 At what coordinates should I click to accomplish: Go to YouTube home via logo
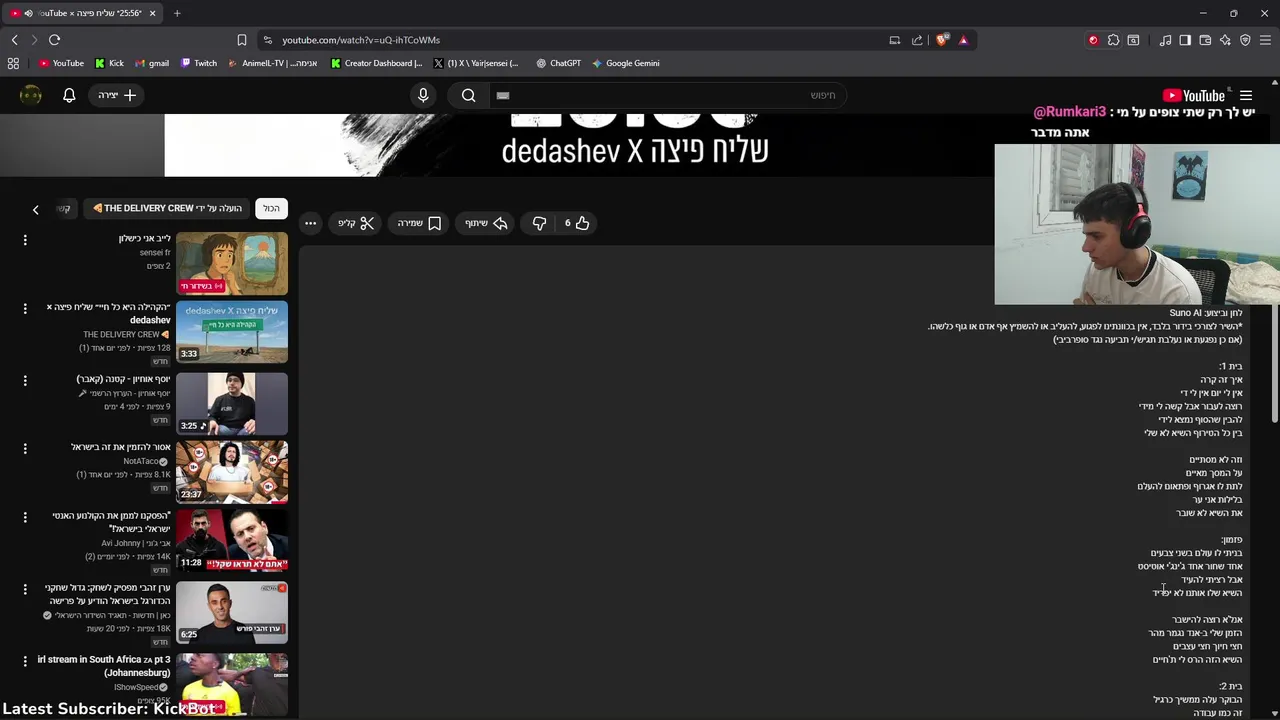1193,95
